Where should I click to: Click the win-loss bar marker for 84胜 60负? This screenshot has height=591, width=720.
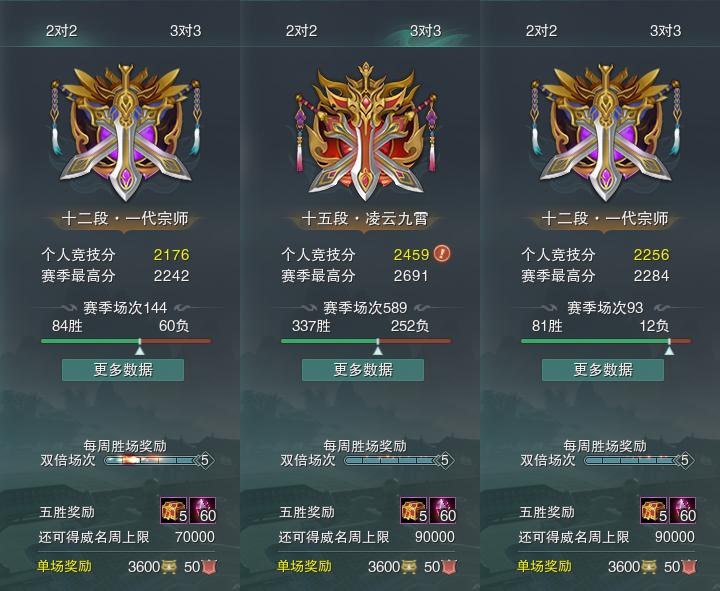[140, 347]
